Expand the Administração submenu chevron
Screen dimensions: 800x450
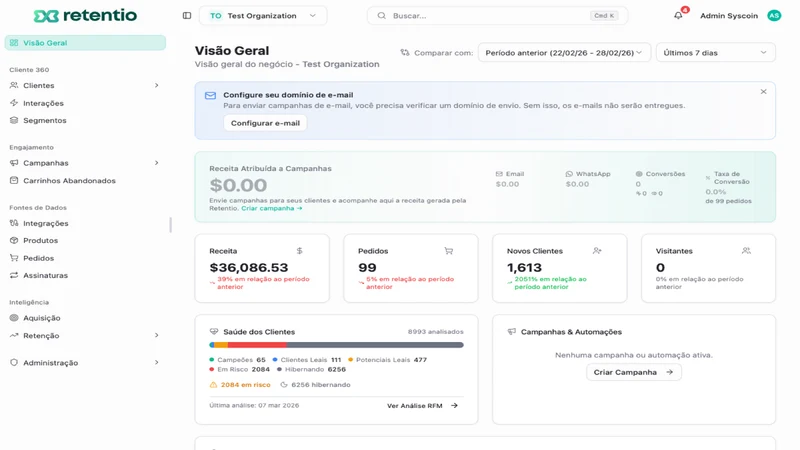(157, 362)
